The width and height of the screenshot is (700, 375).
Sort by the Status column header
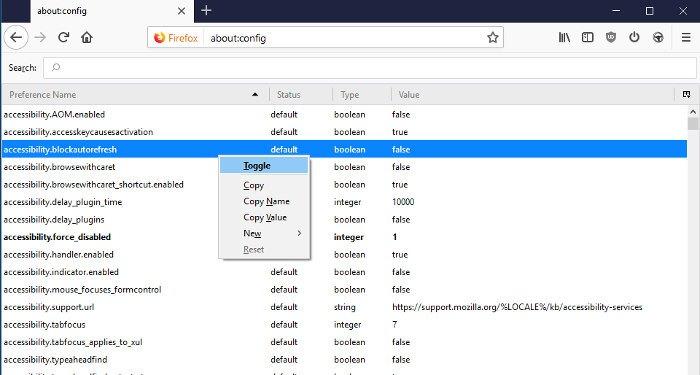(301, 94)
